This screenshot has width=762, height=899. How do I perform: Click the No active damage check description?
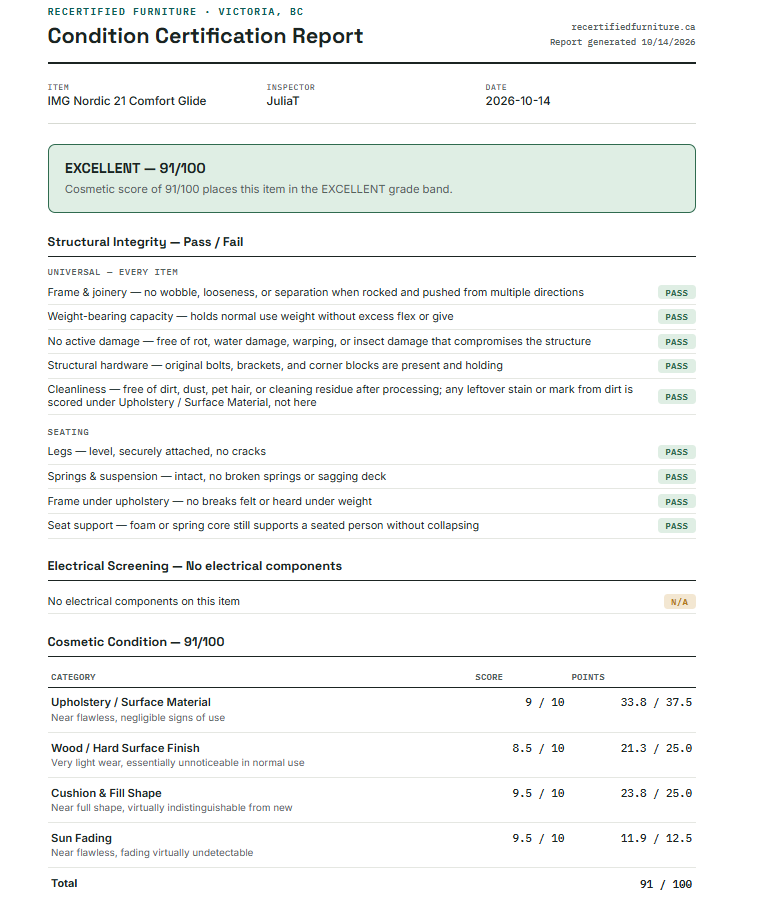pyautogui.click(x=319, y=341)
